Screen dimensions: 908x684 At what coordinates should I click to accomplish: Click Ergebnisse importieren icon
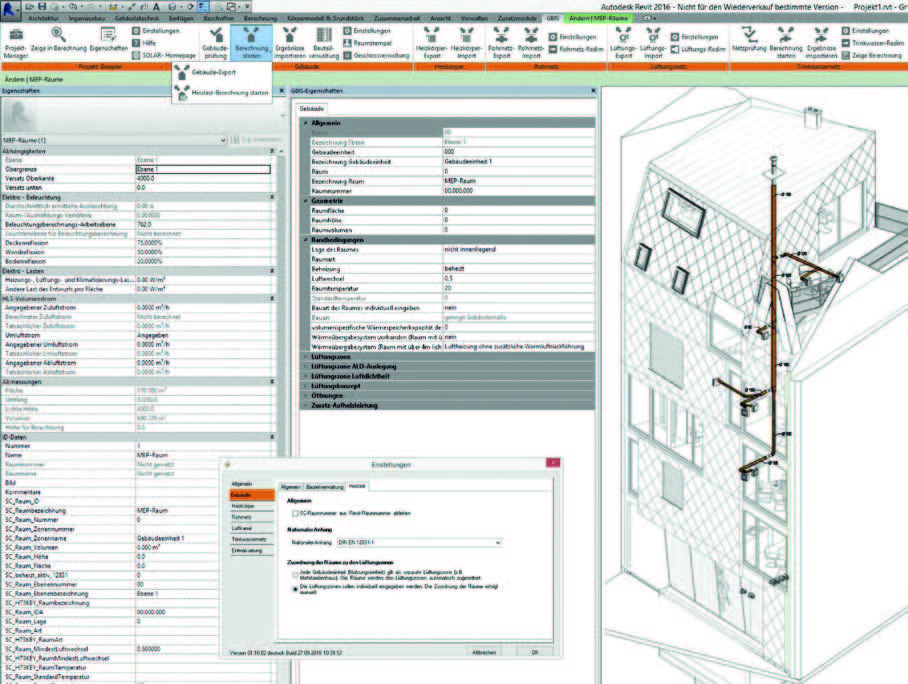pos(290,35)
